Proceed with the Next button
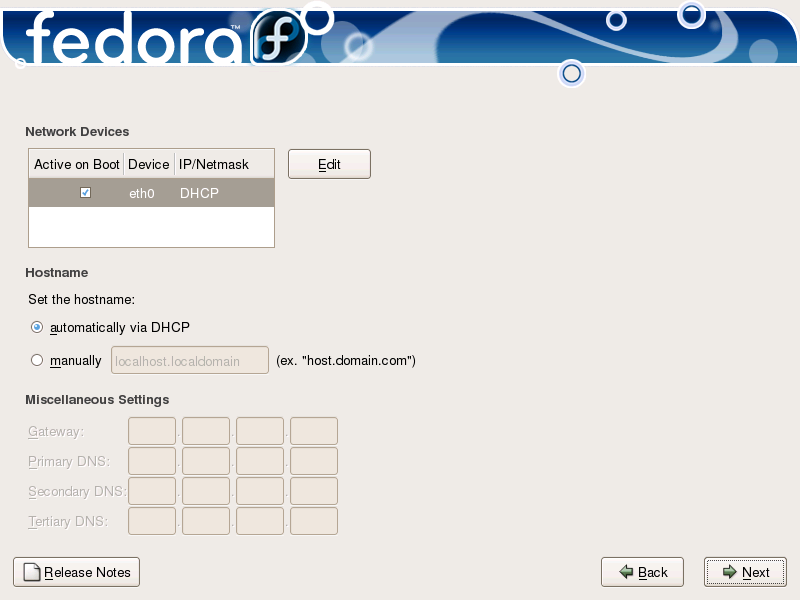 coord(745,572)
